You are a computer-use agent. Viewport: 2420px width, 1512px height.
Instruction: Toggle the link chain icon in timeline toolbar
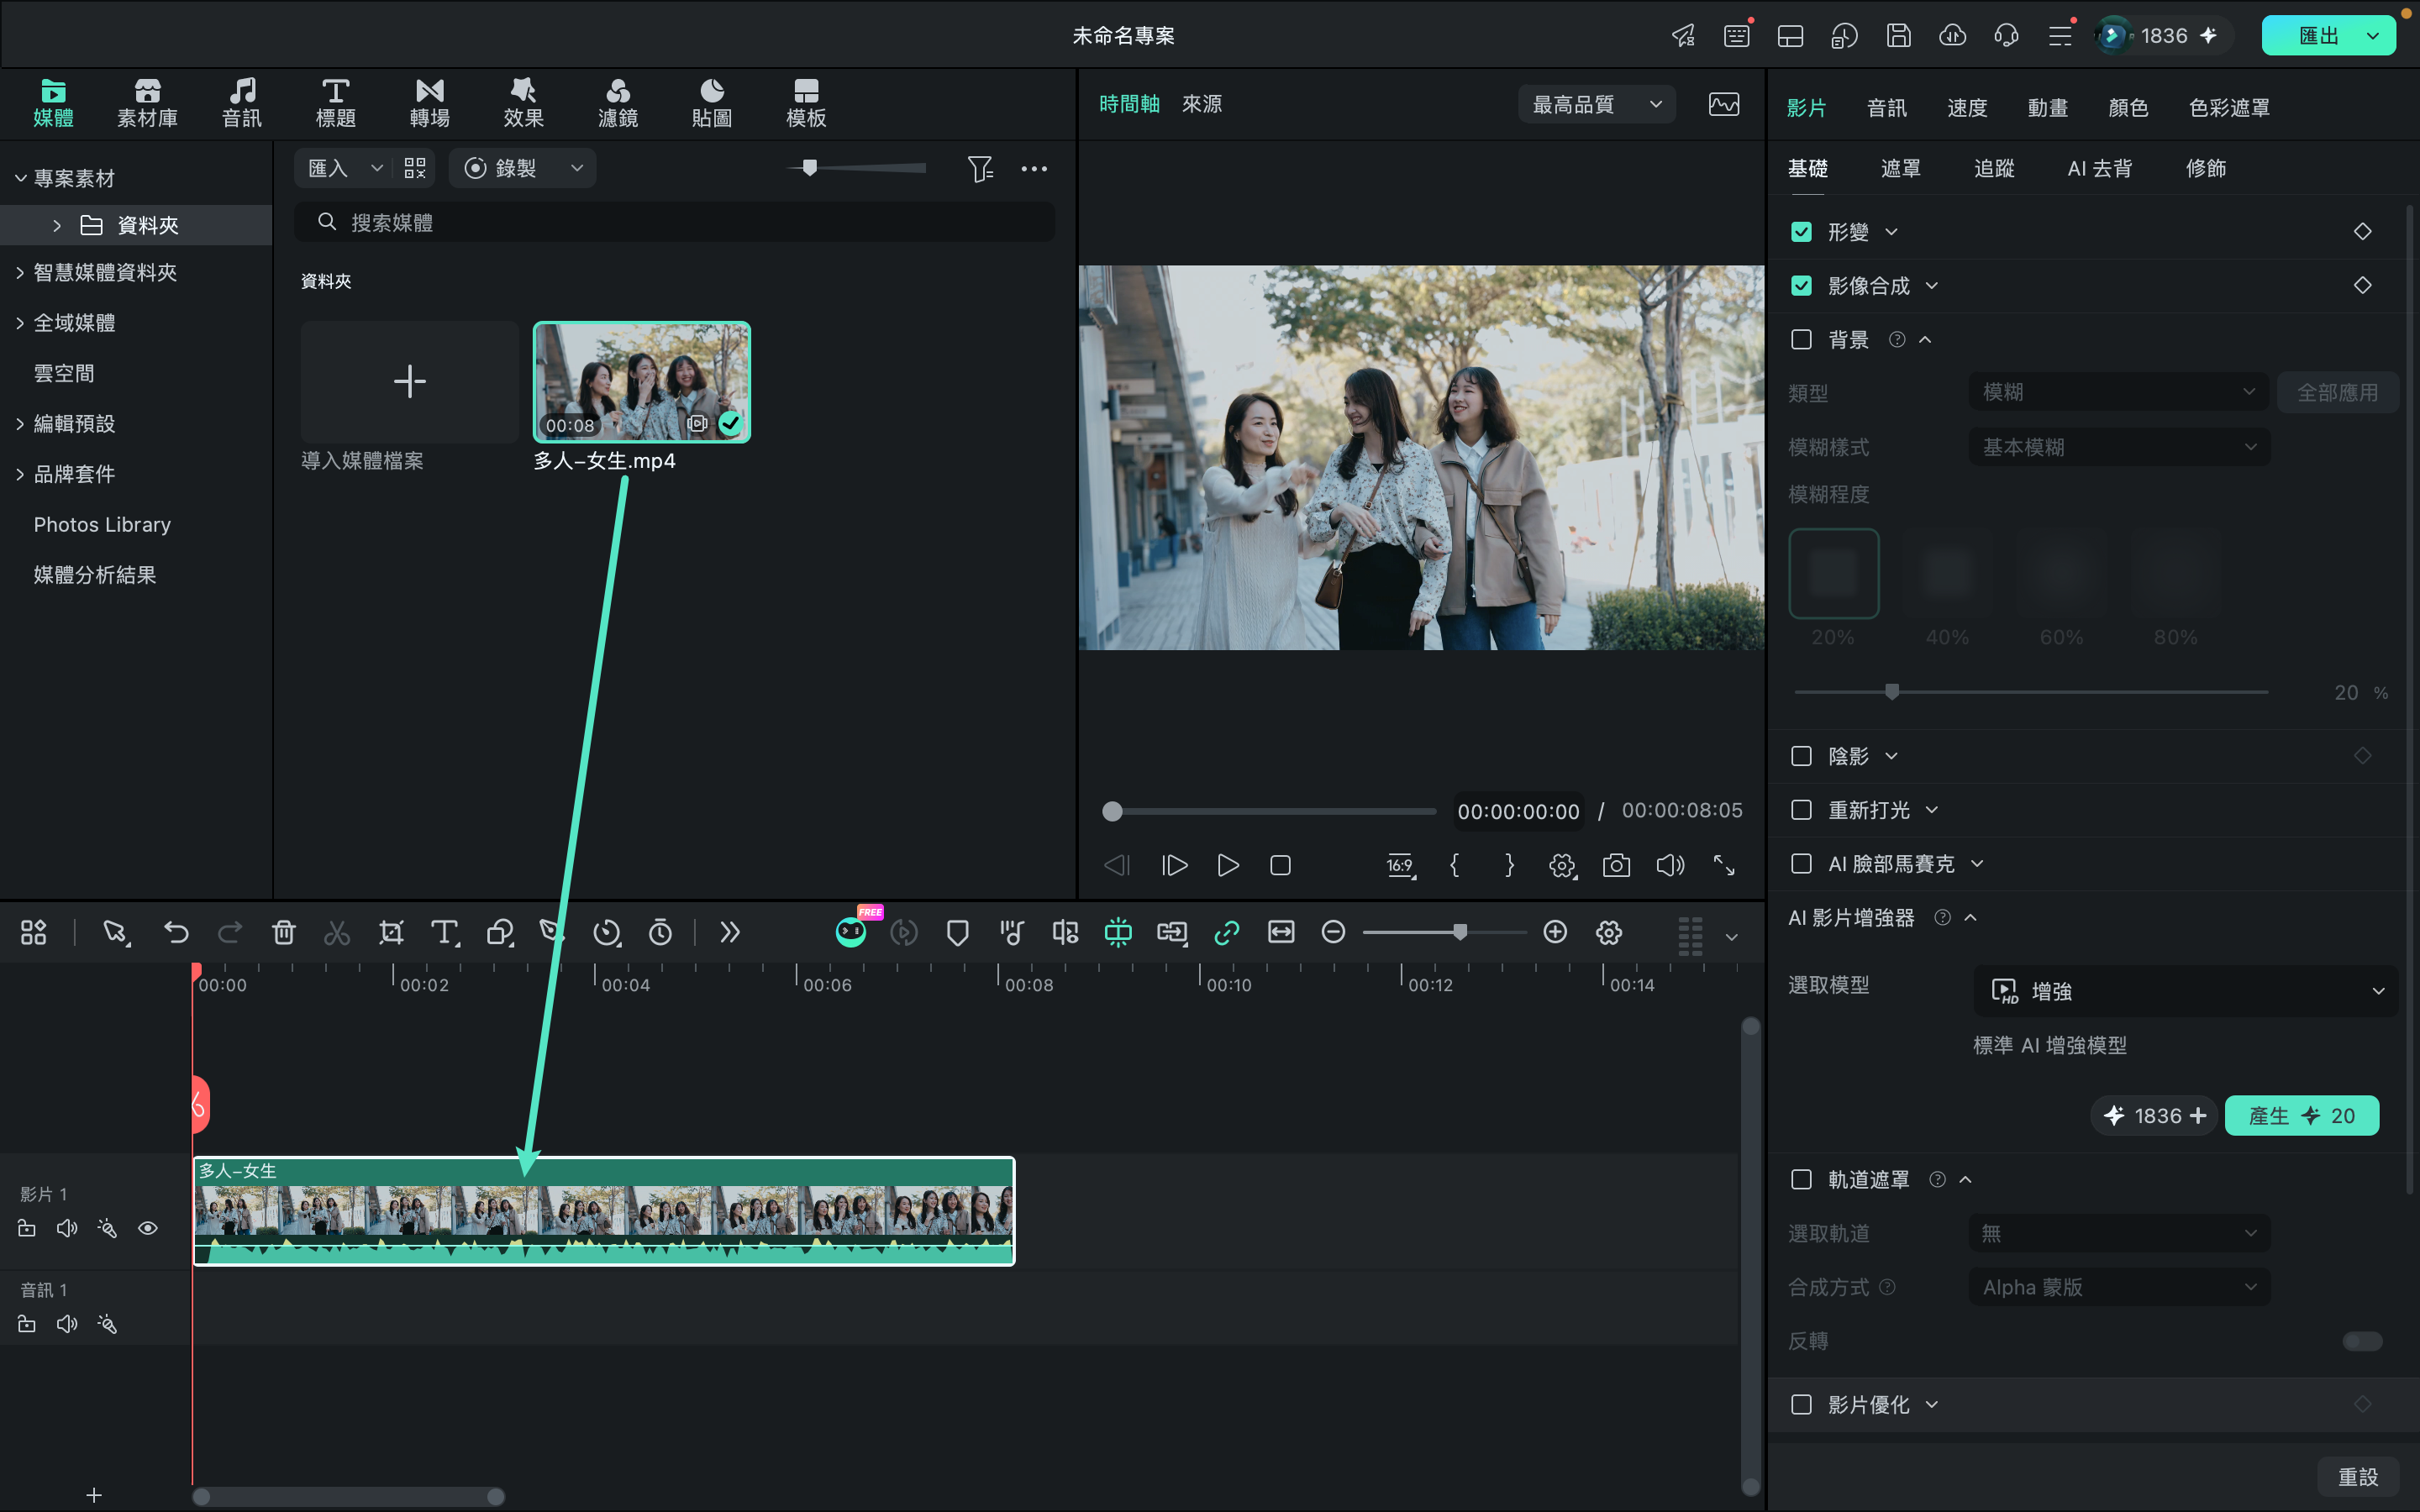tap(1226, 932)
